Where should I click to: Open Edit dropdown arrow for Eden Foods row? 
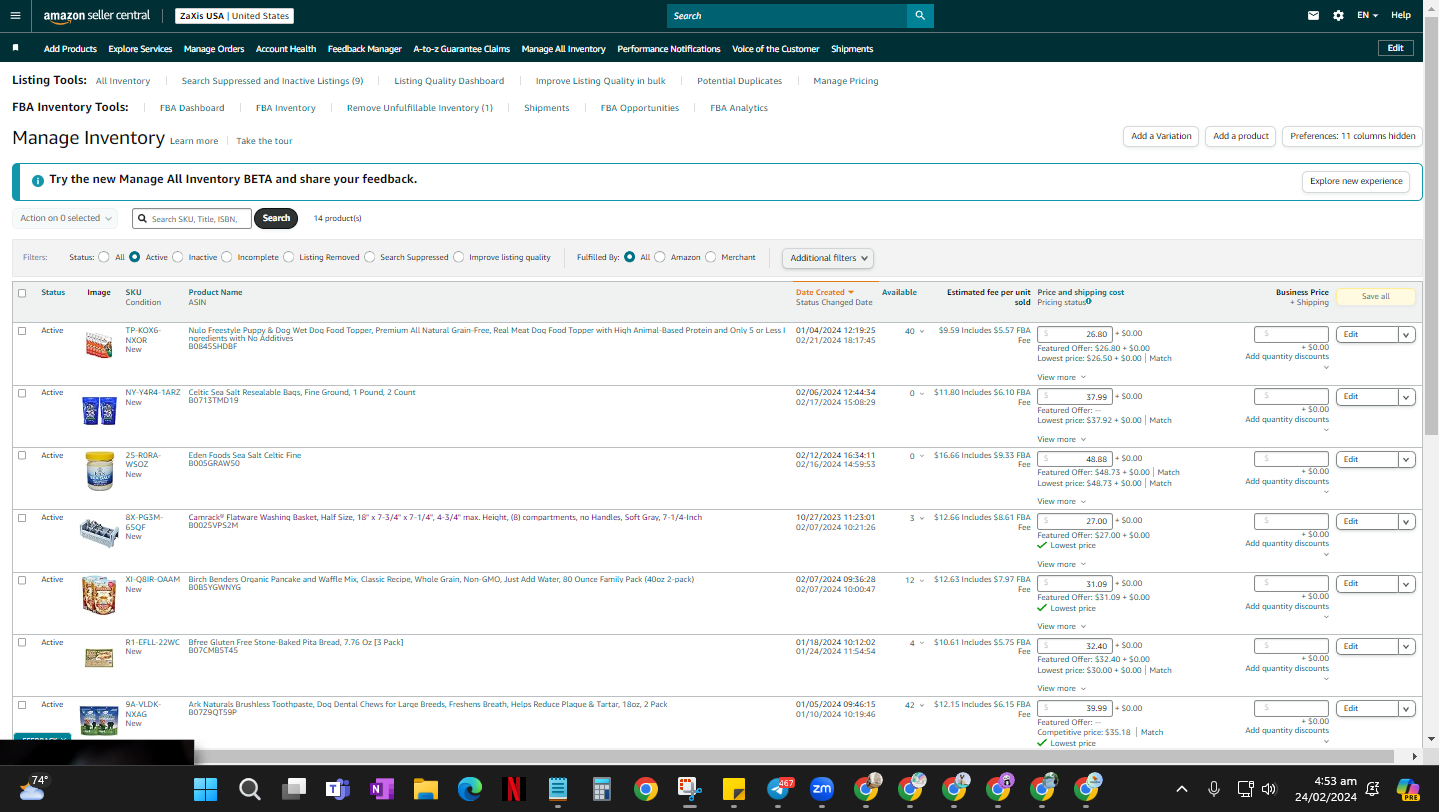click(x=1407, y=460)
